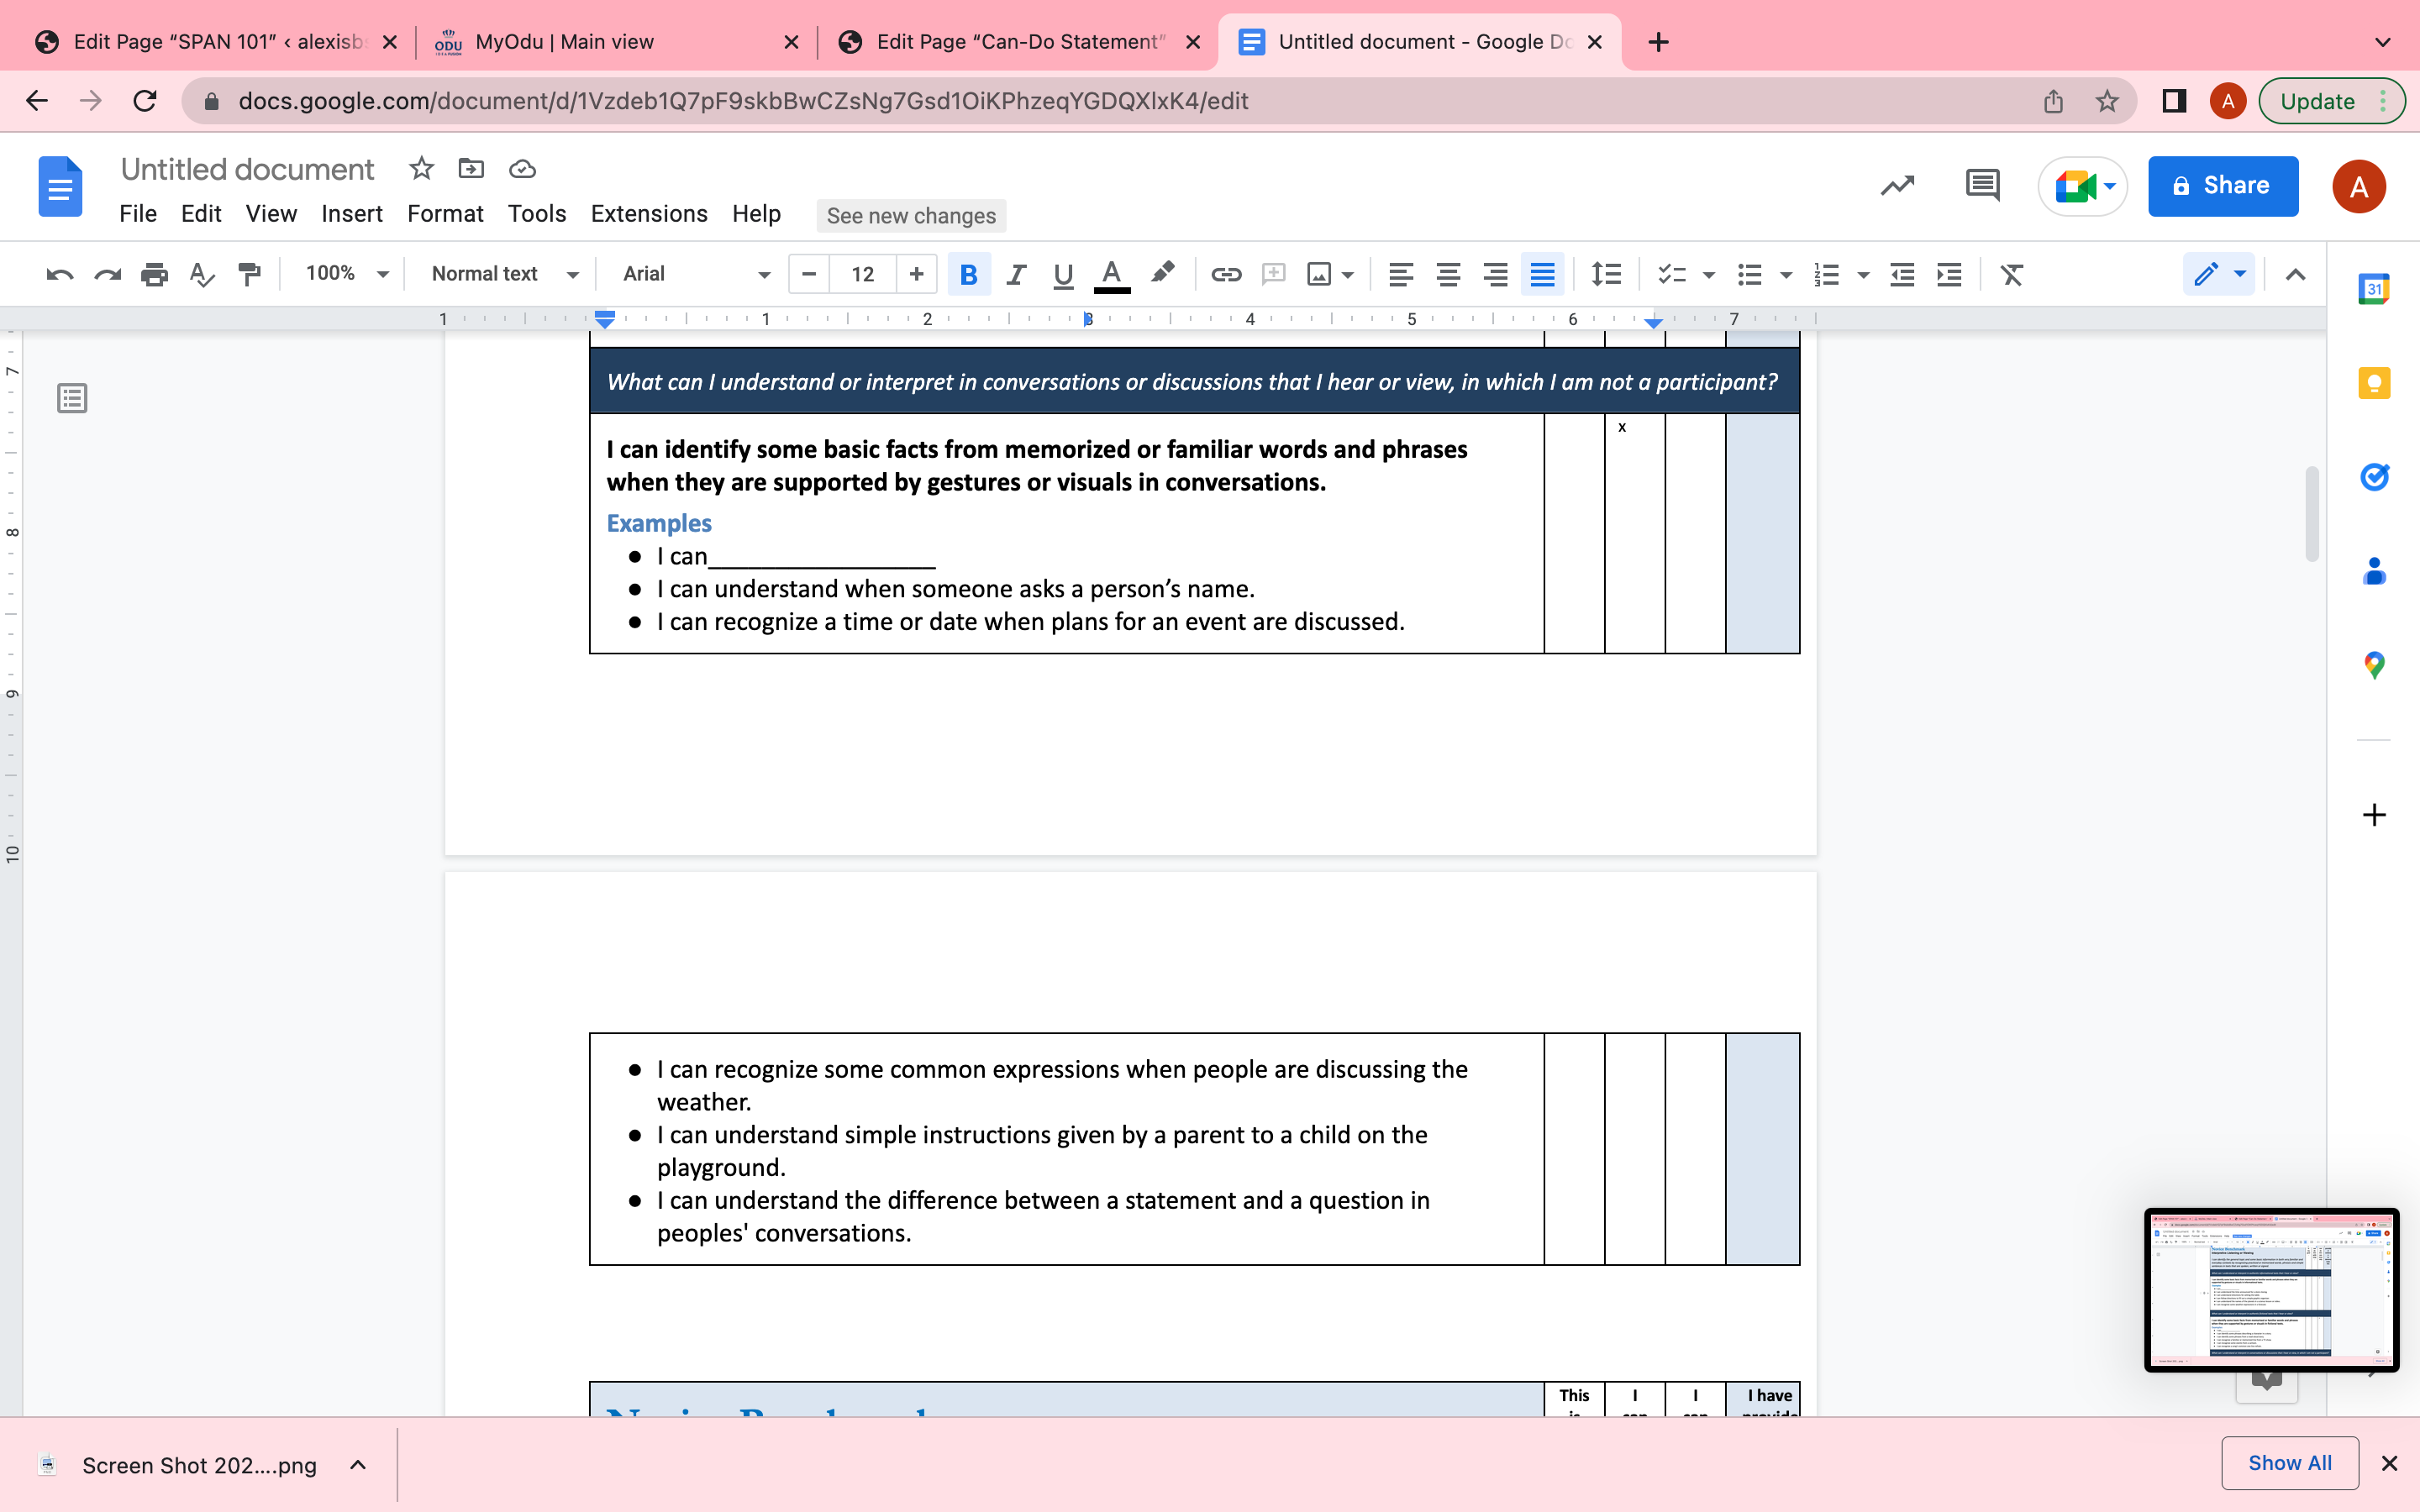Toggle Underline formatting
Image resolution: width=2420 pixels, height=1512 pixels.
tap(1063, 274)
